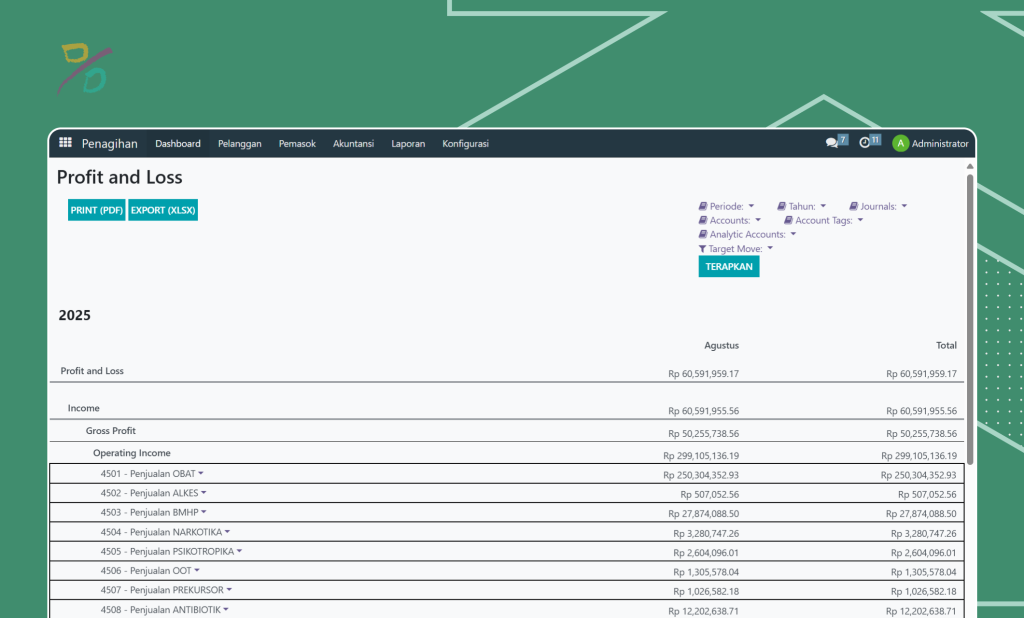
Task: Open the chat messages icon
Action: click(x=831, y=143)
